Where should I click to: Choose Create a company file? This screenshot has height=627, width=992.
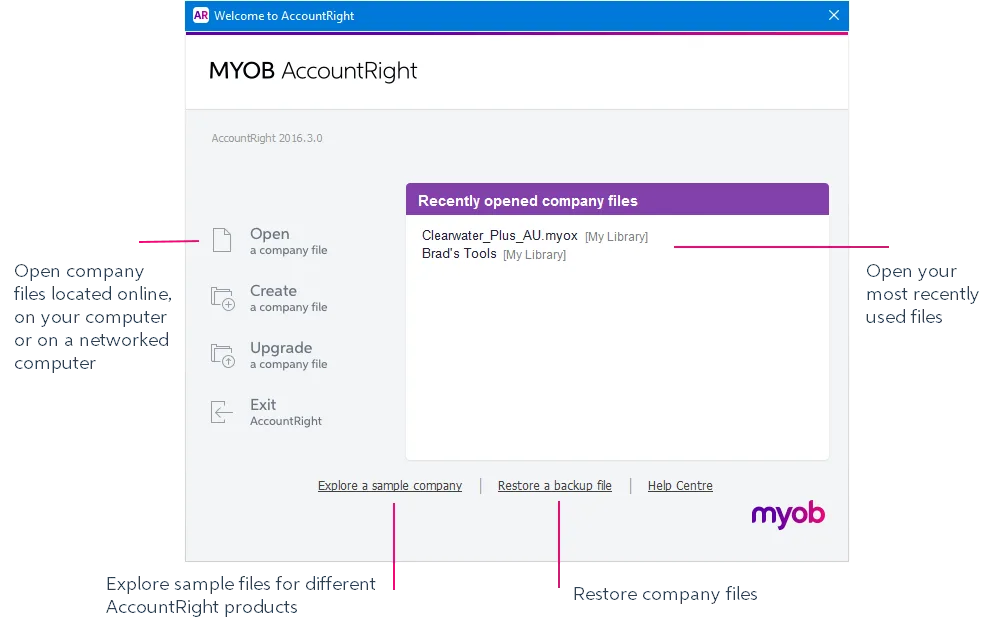pos(288,298)
